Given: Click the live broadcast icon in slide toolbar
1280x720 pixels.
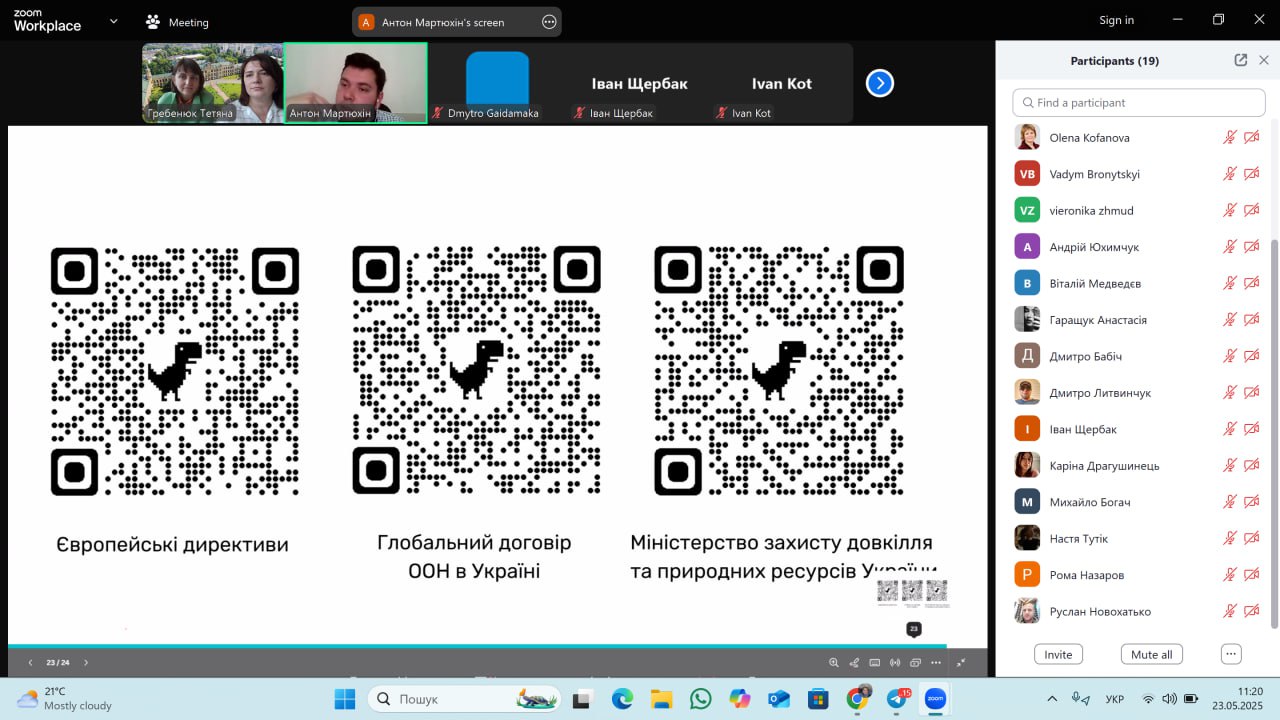Looking at the screenshot, I should click(x=895, y=662).
